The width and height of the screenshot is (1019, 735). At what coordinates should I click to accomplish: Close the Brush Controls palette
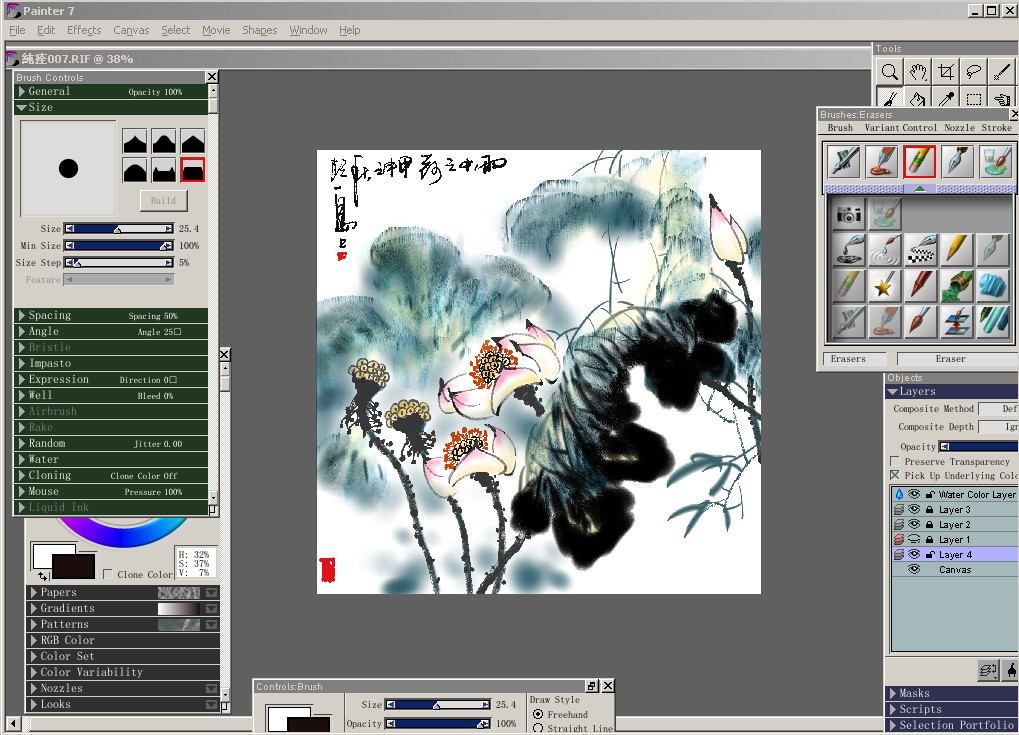point(212,77)
